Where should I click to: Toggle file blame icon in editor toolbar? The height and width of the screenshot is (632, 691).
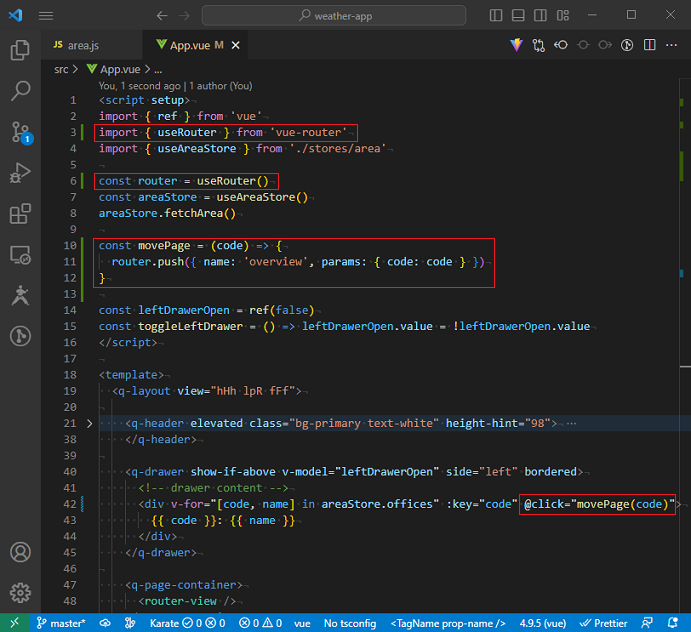click(627, 45)
